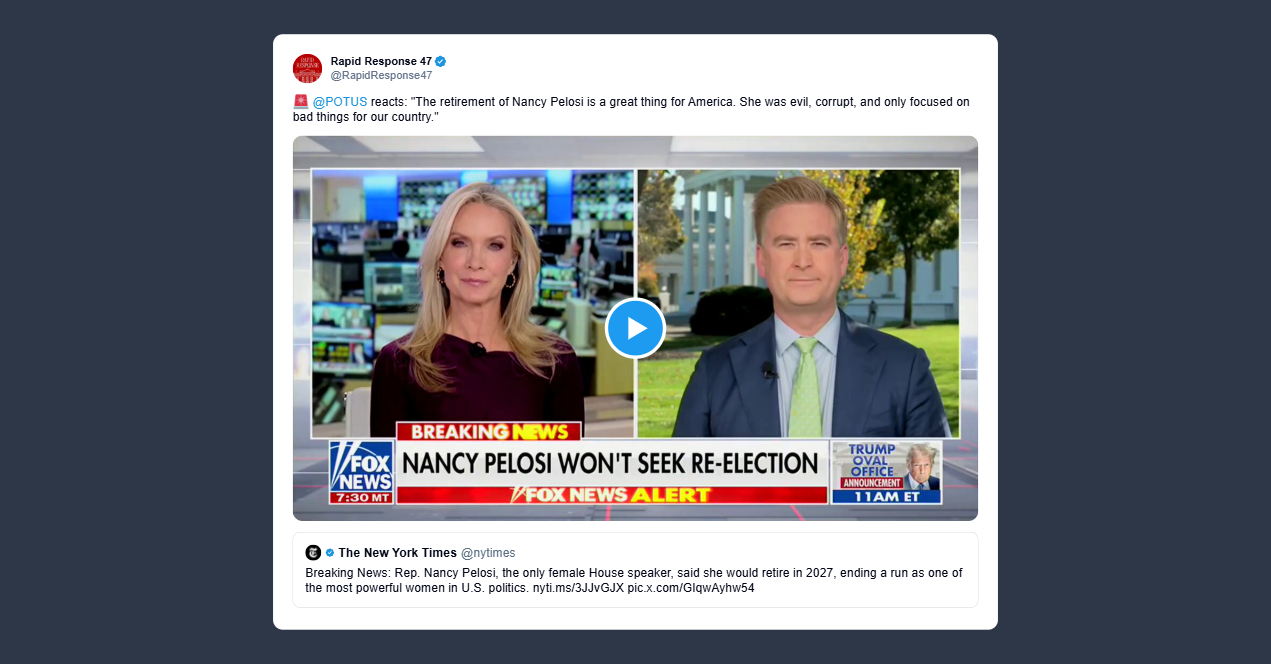The image size is (1271, 664).
Task: Click the Pelosi won't seek re-election headline
Action: coord(610,463)
